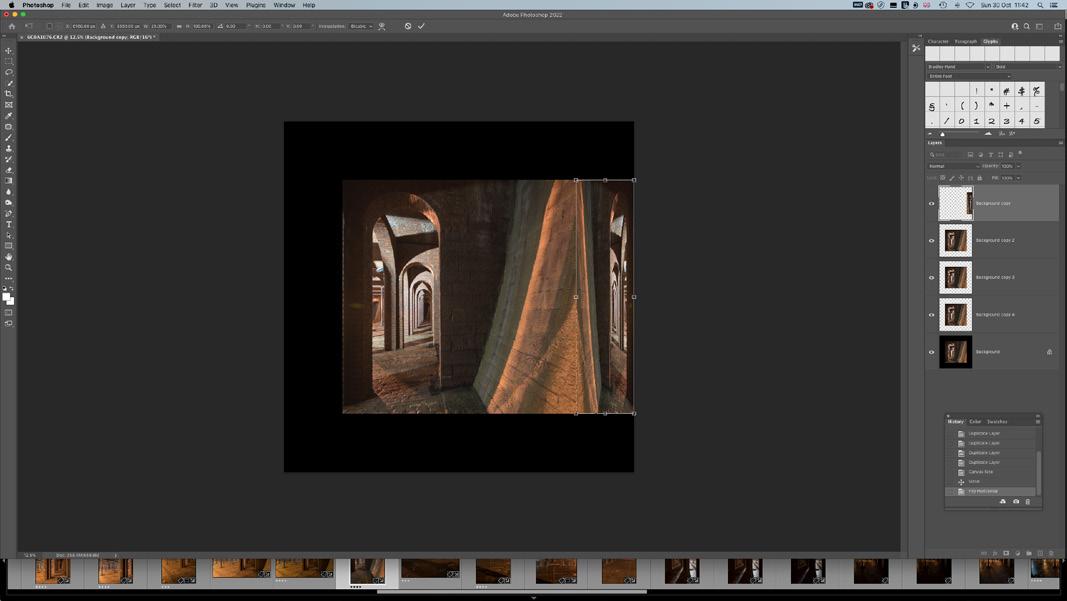Image resolution: width=1067 pixels, height=601 pixels.
Task: Open the Filter menu
Action: tap(195, 5)
